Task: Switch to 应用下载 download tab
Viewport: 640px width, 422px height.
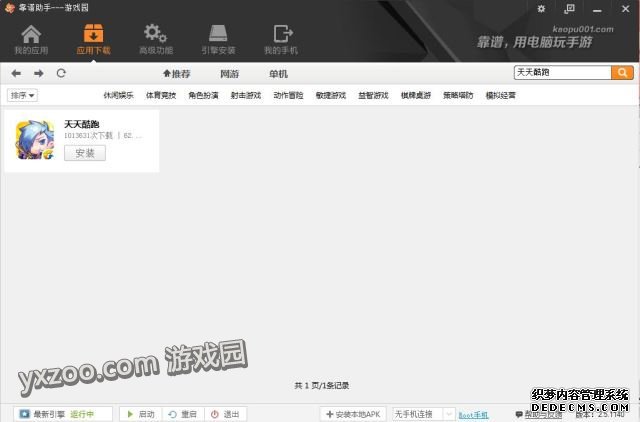Action: pos(93,40)
